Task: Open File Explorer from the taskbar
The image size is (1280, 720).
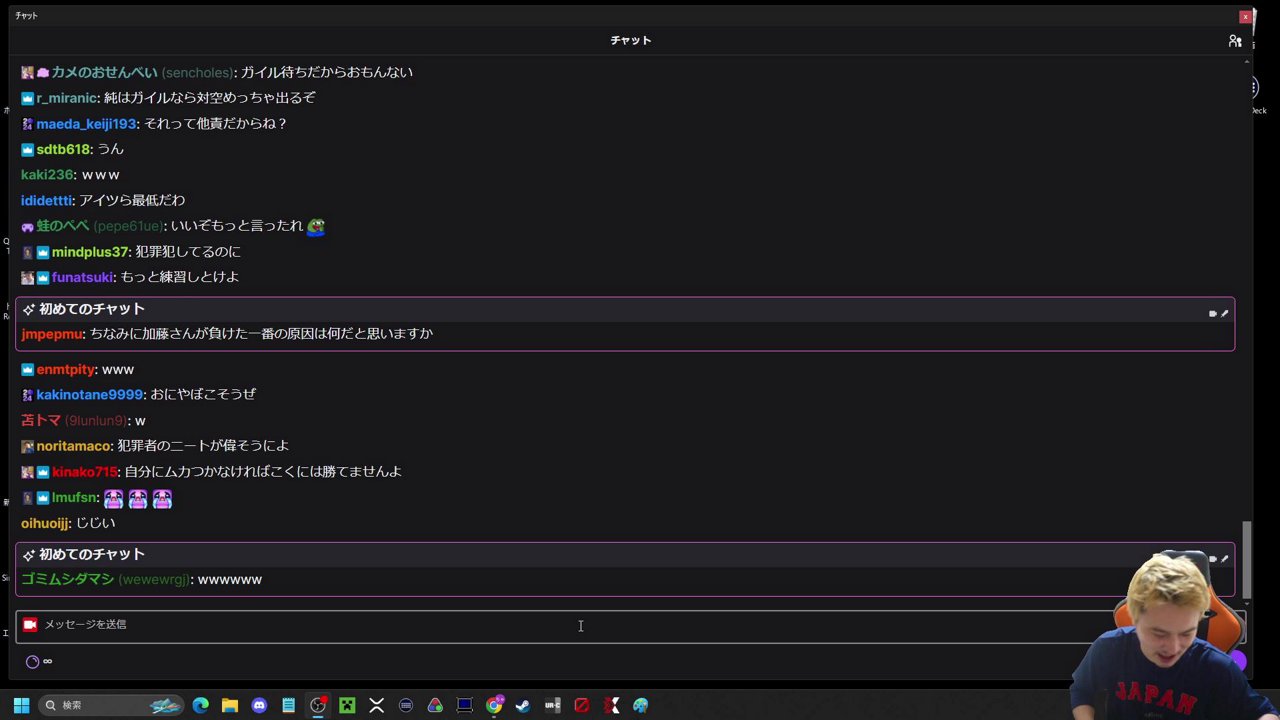Action: 230,705
